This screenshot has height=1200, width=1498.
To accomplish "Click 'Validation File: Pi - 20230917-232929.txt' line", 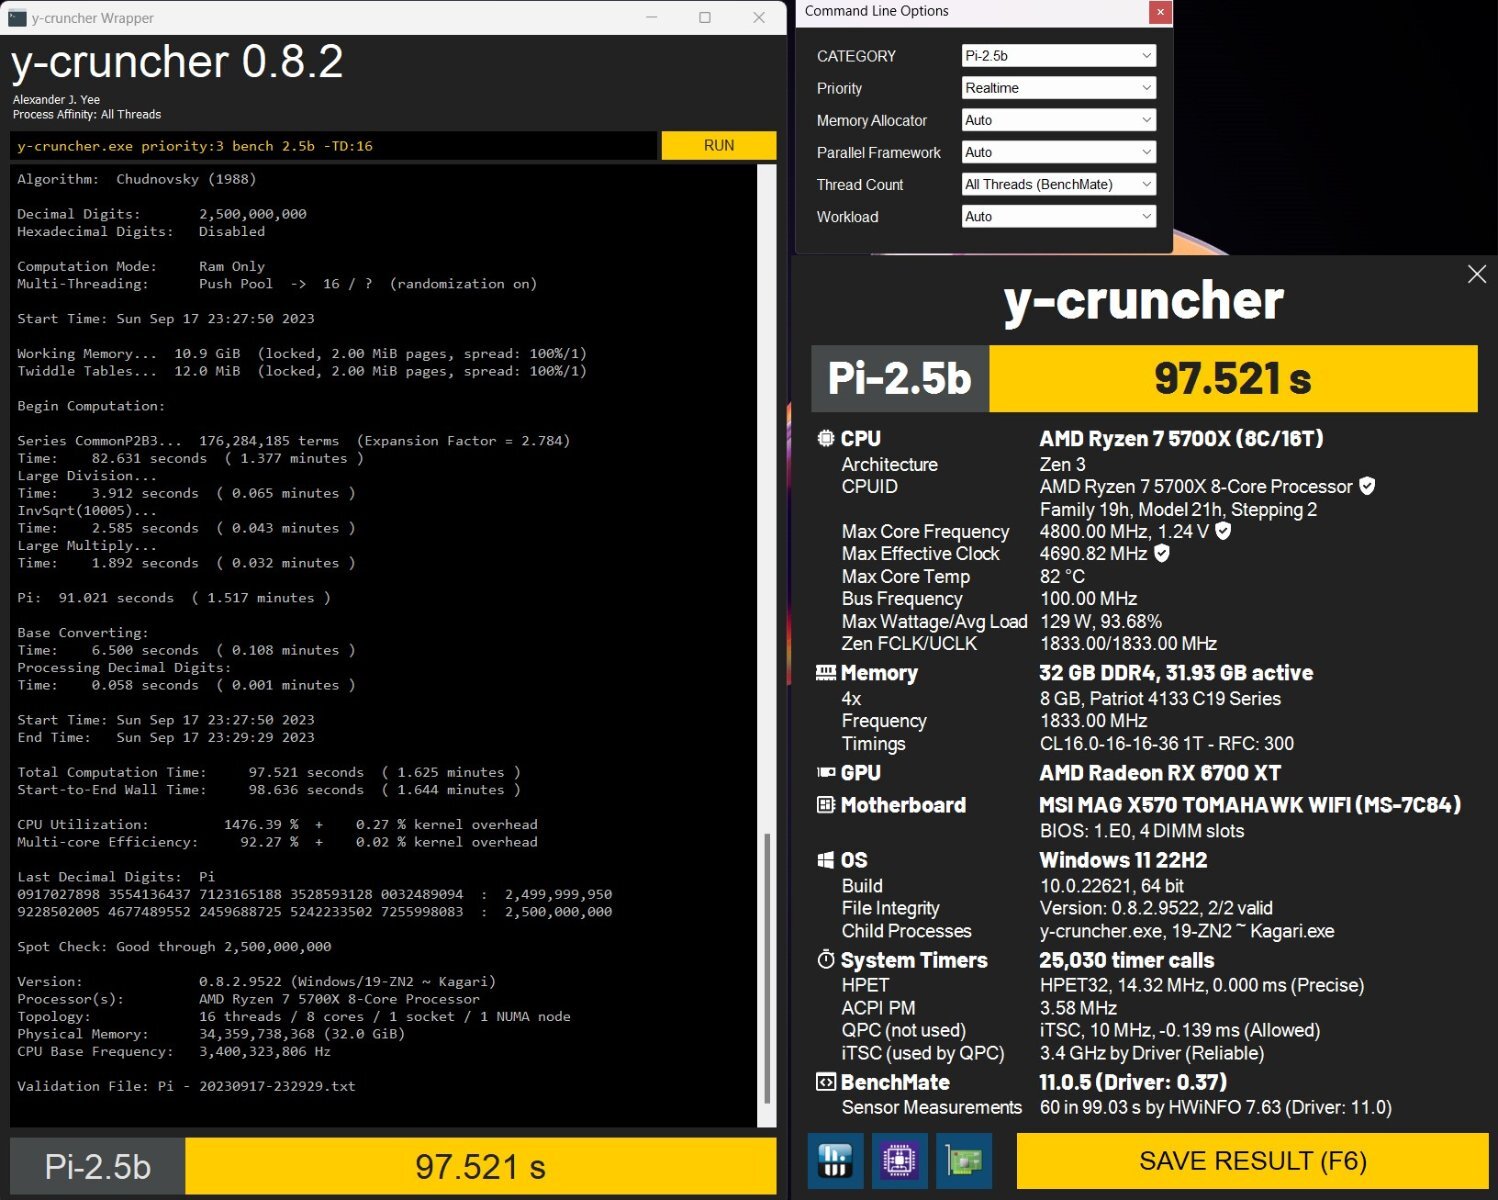I will [186, 1086].
